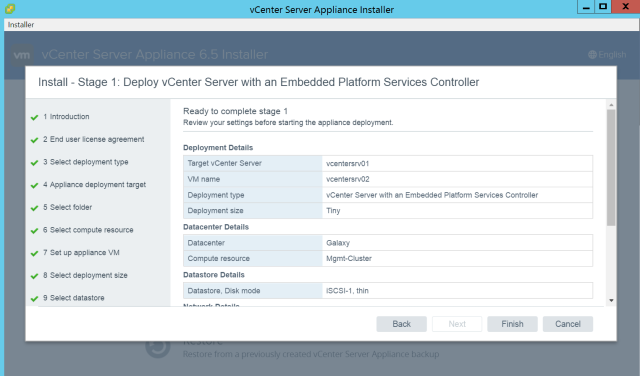Click the datastore value iSCSI-1, thin
Screen dimensions: 640x376
pos(347,291)
